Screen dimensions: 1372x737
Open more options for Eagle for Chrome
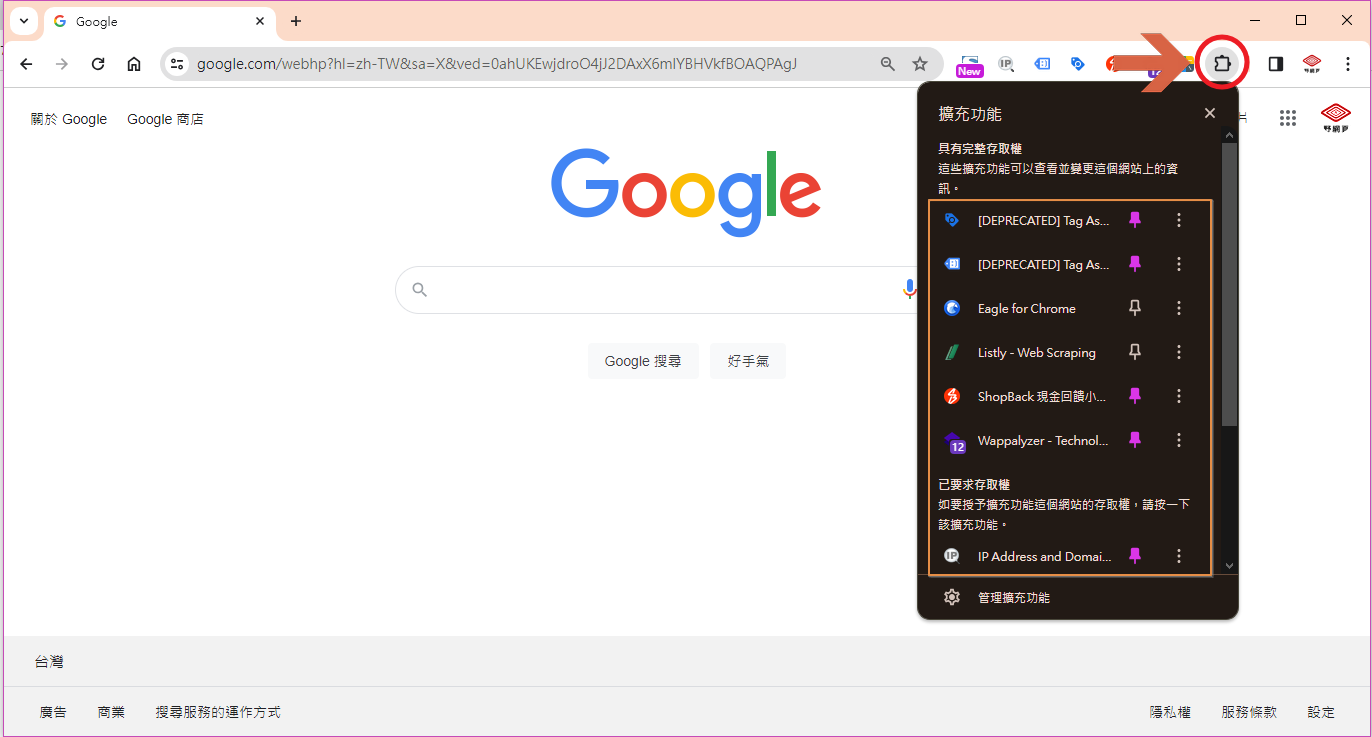click(x=1179, y=309)
